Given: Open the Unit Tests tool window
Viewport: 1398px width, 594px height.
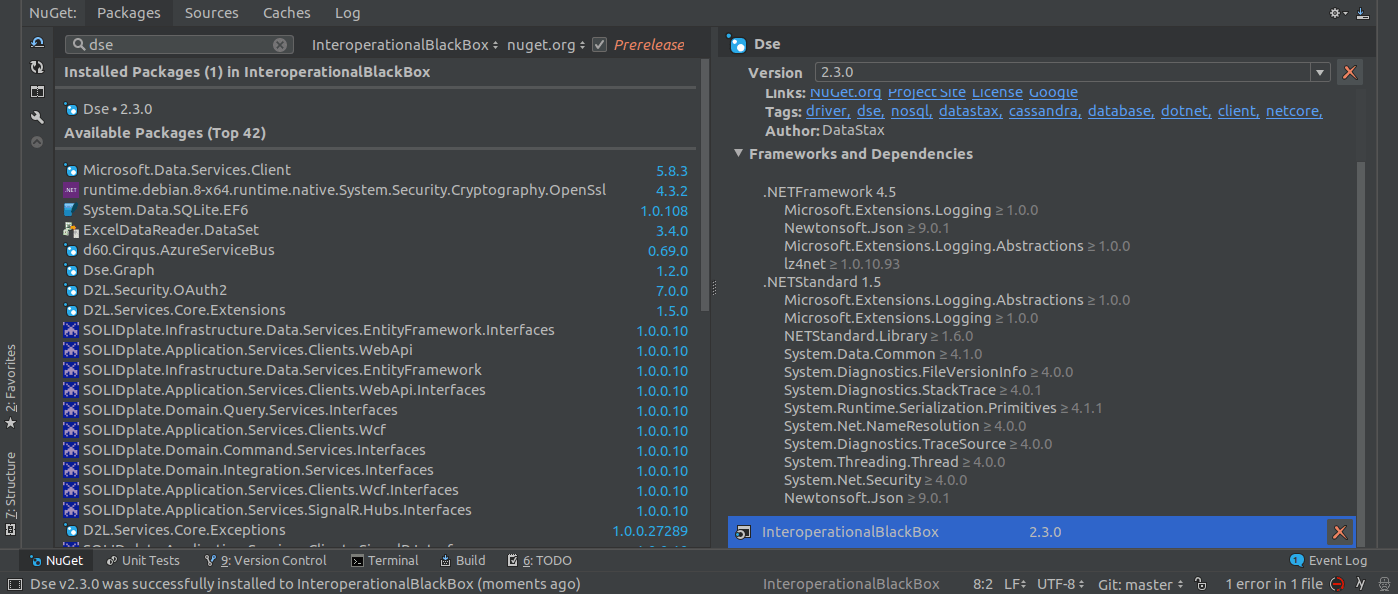Looking at the screenshot, I should click(142, 560).
